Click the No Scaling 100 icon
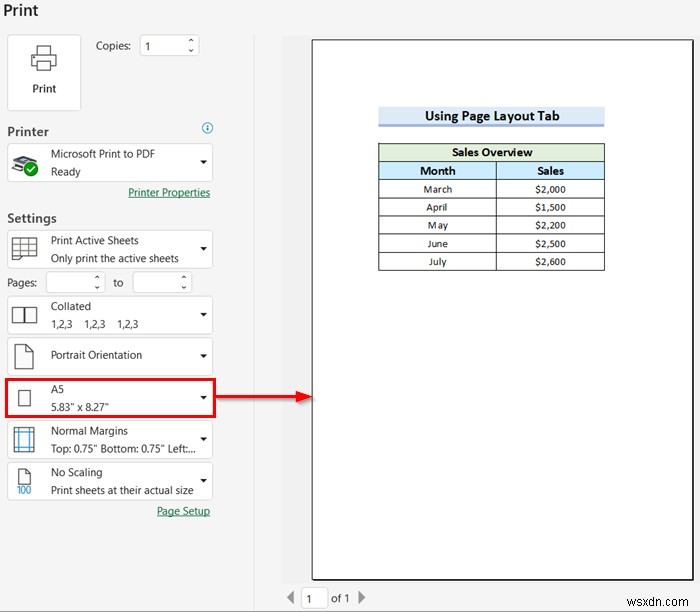Image resolution: width=700 pixels, height=612 pixels. (24, 482)
